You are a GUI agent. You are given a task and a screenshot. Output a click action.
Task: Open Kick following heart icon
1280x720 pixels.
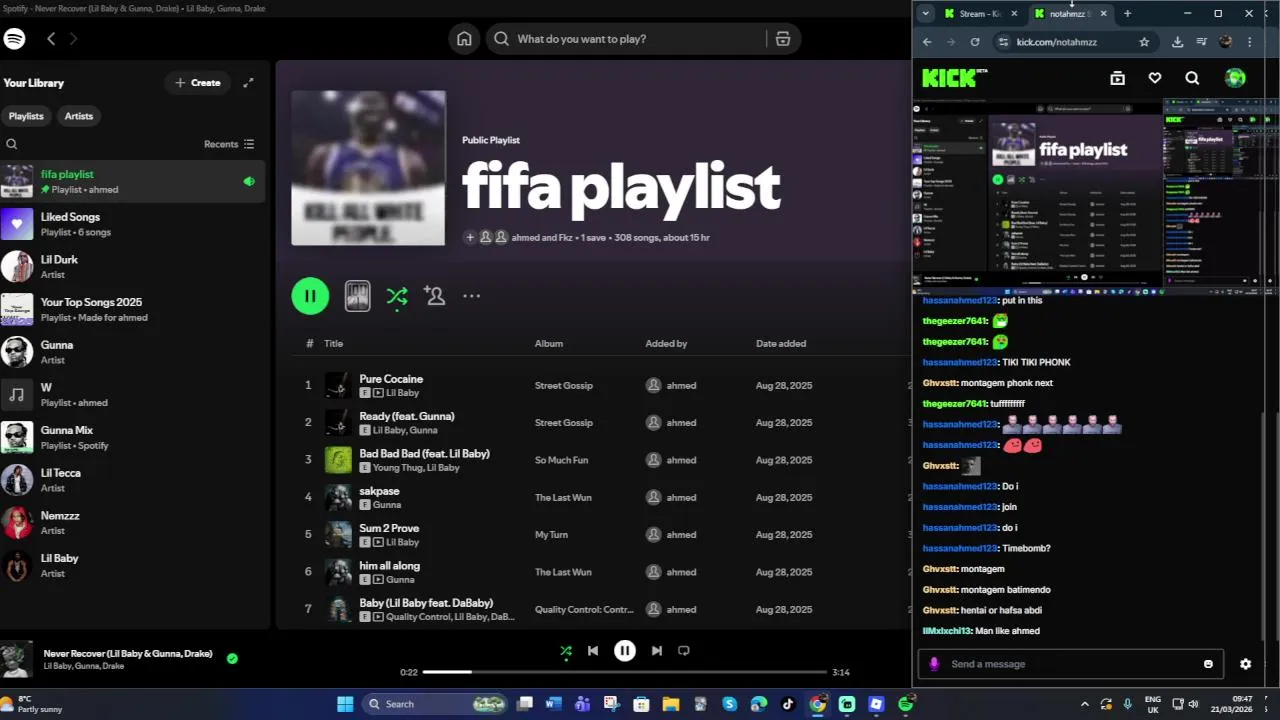click(x=1155, y=78)
